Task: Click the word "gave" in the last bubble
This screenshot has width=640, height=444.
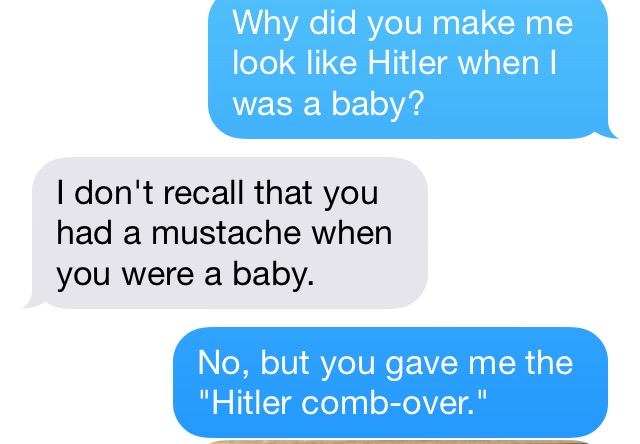Action: [x=421, y=364]
